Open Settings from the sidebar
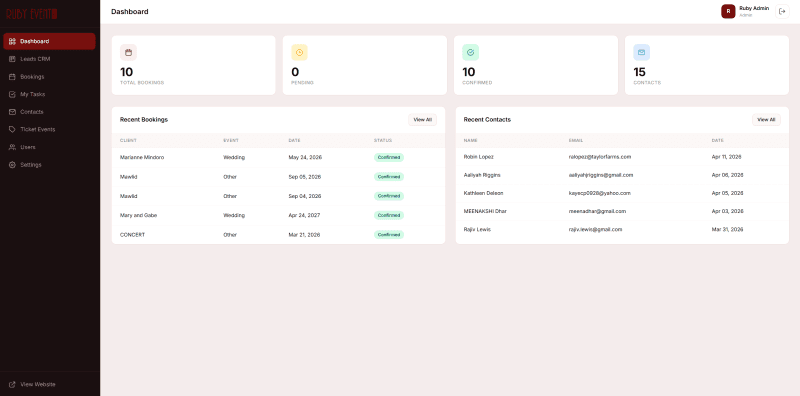 tap(49, 165)
